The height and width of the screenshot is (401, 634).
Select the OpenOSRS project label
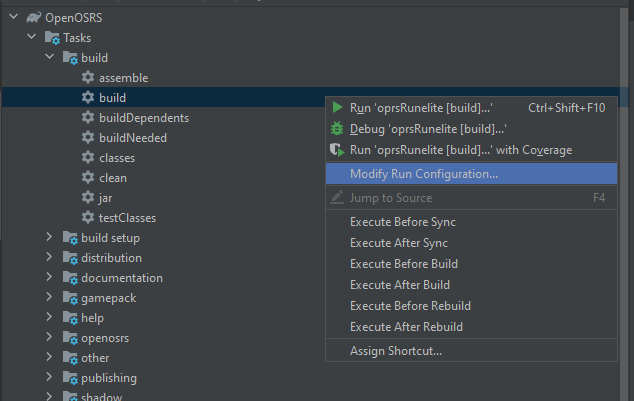point(74,18)
